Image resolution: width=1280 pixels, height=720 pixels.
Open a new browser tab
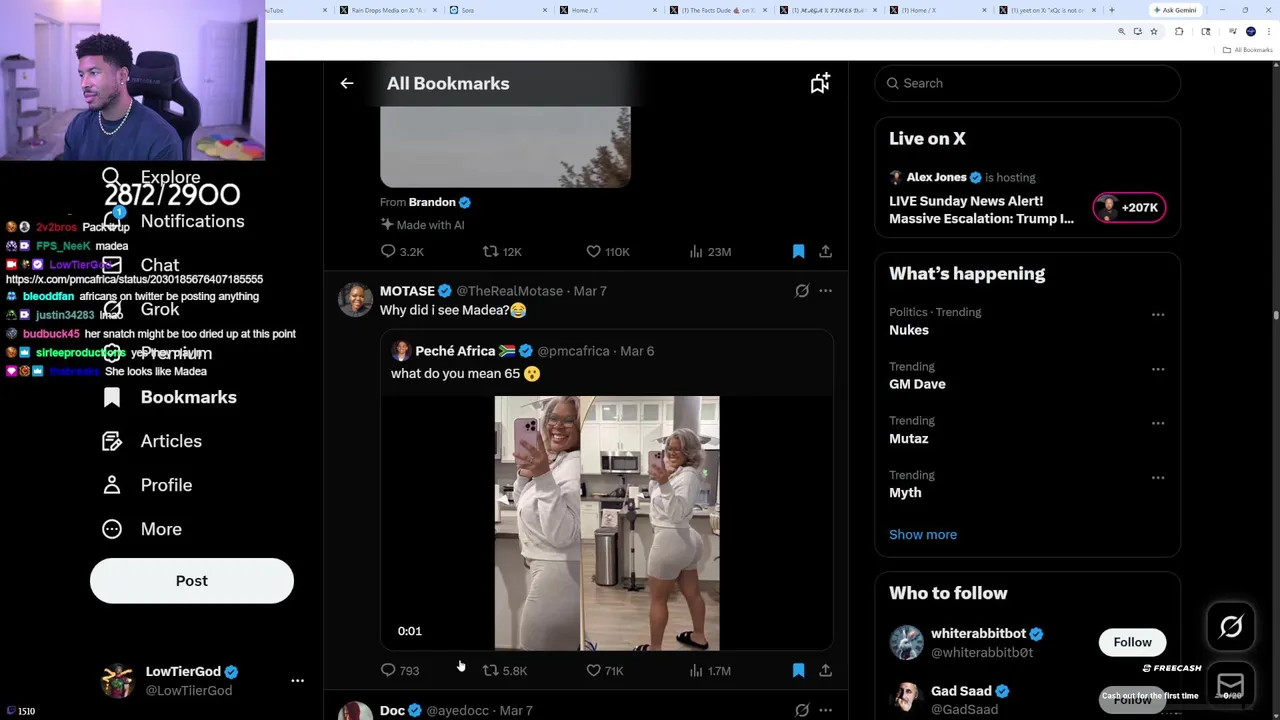(x=1111, y=10)
